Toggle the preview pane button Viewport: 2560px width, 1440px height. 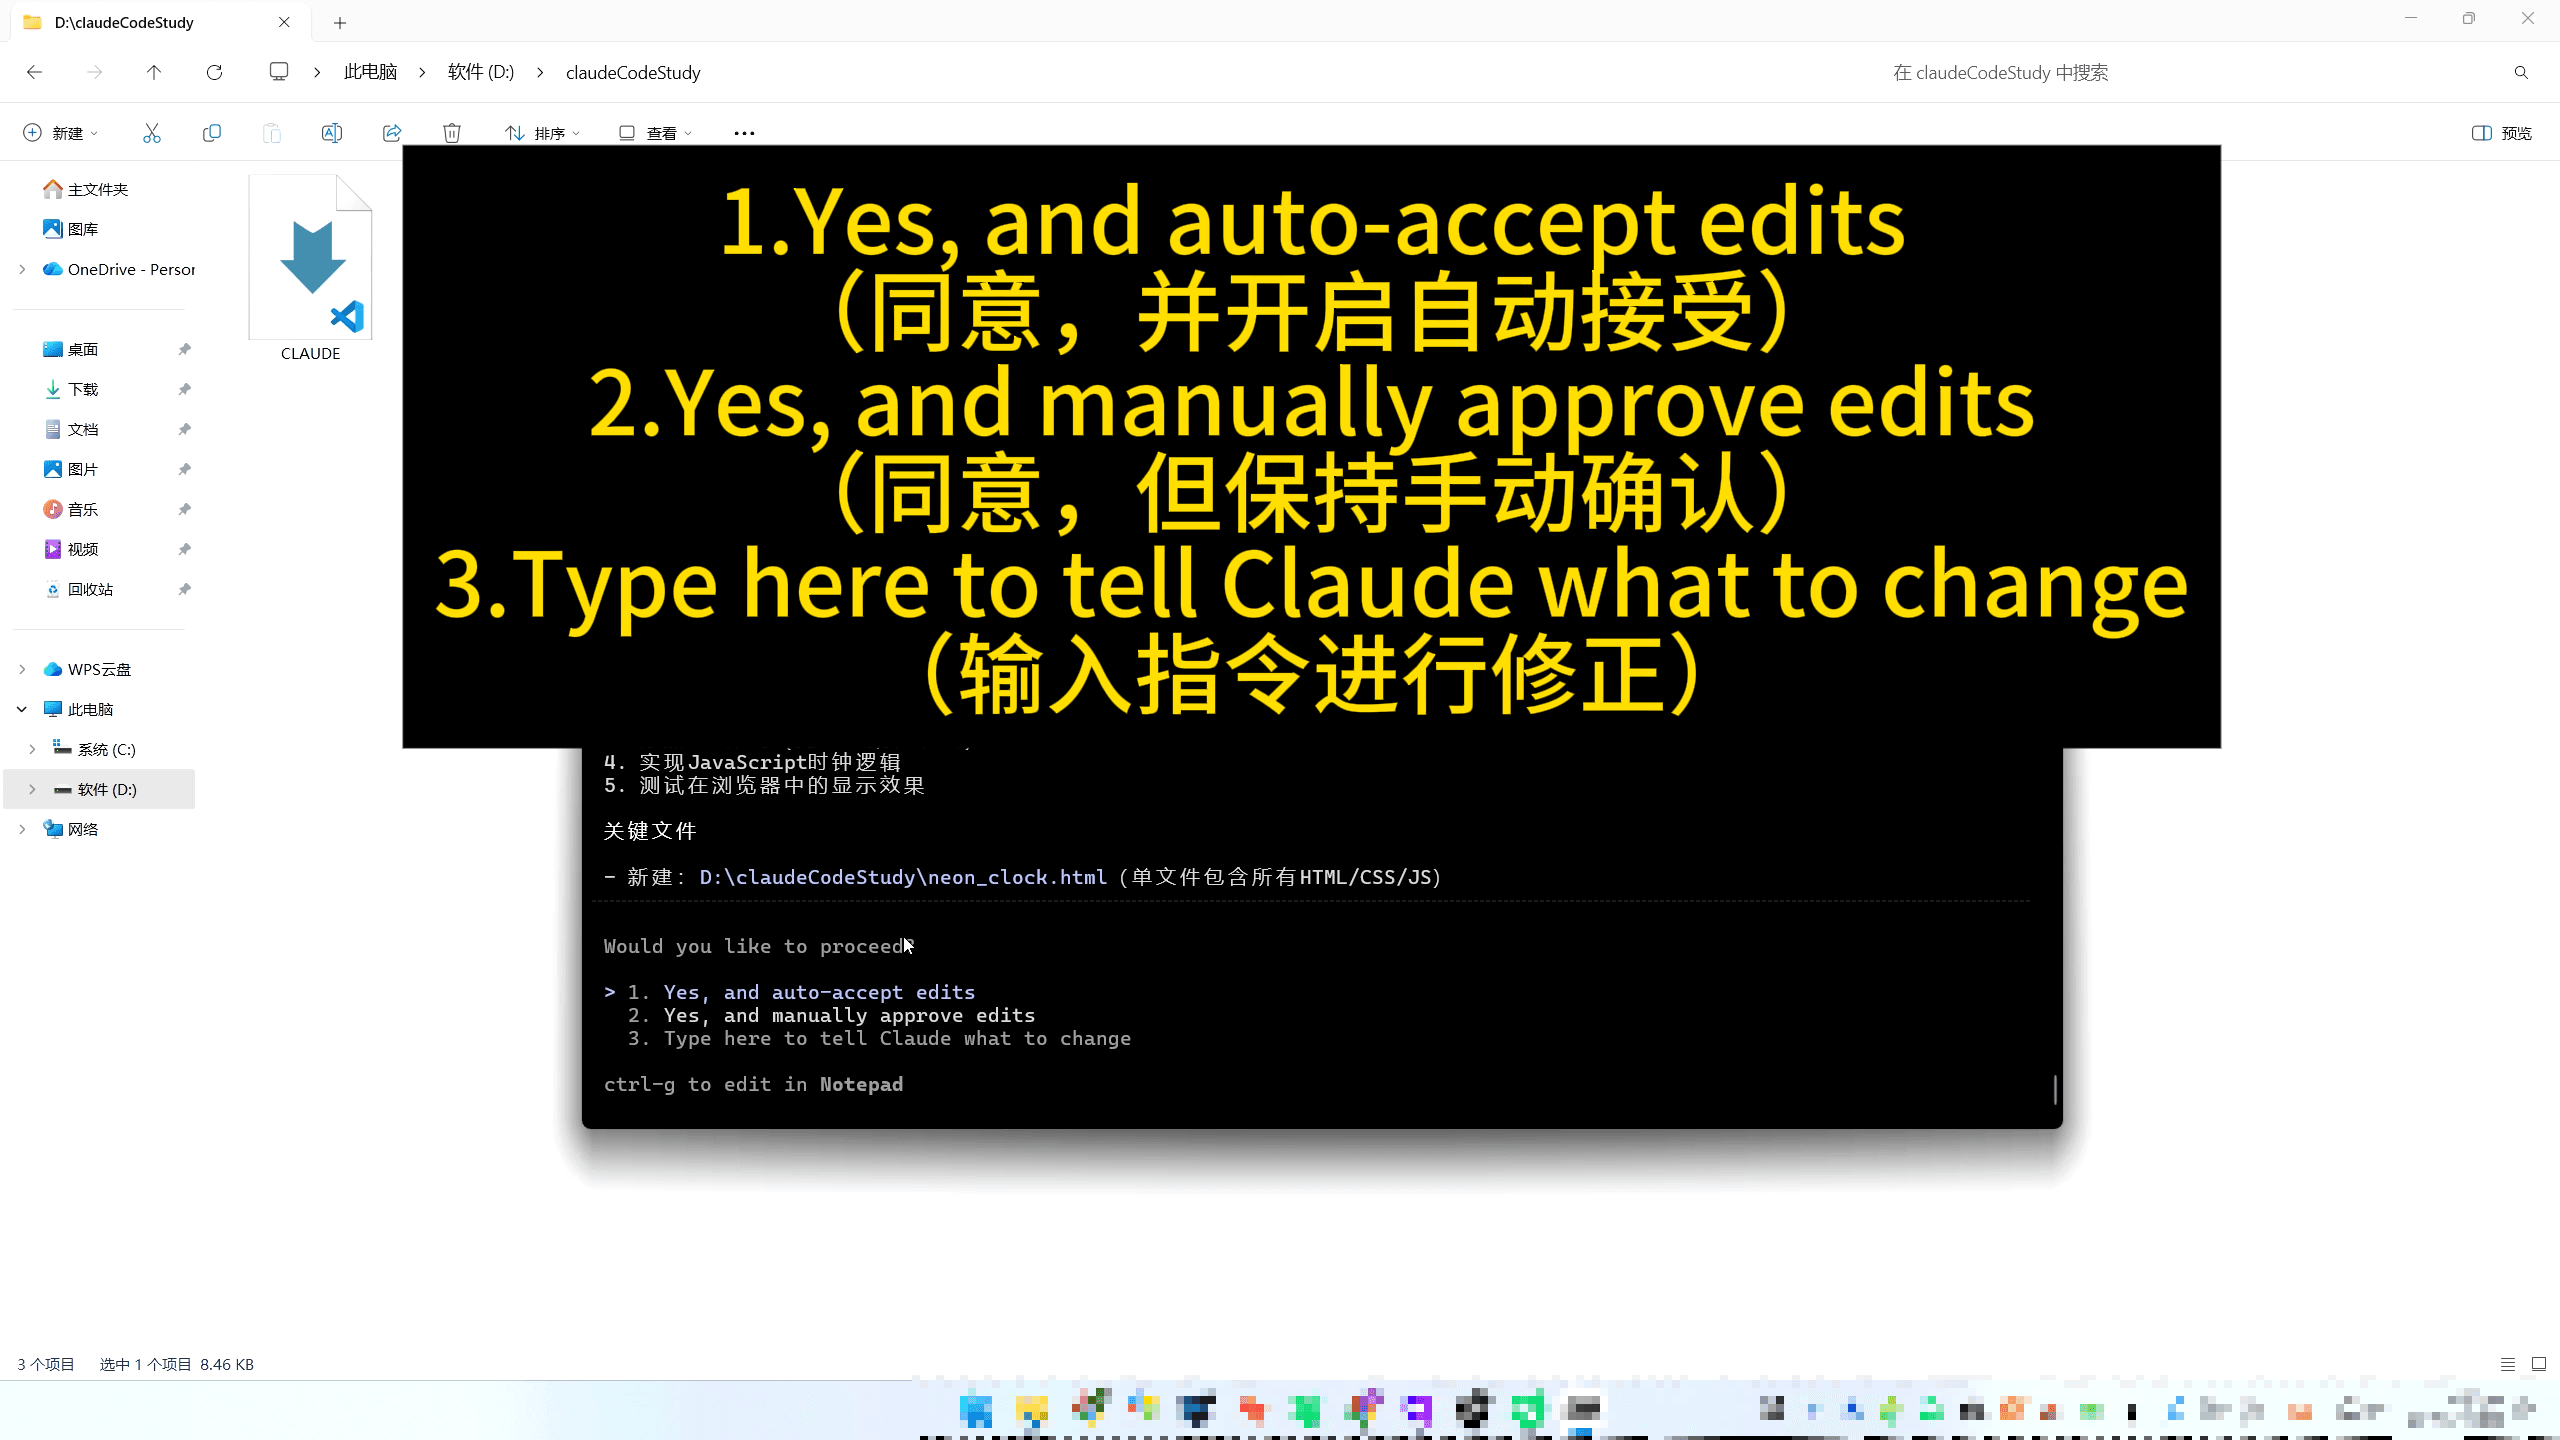click(2501, 133)
